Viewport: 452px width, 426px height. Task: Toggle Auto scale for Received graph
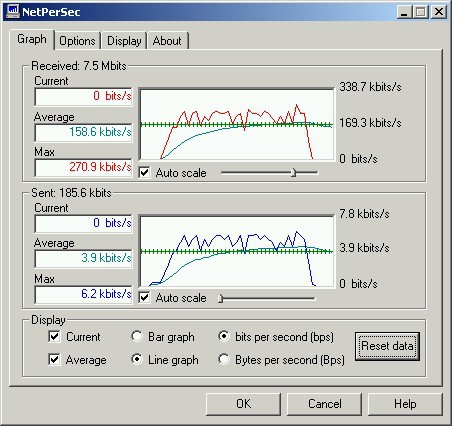(144, 173)
